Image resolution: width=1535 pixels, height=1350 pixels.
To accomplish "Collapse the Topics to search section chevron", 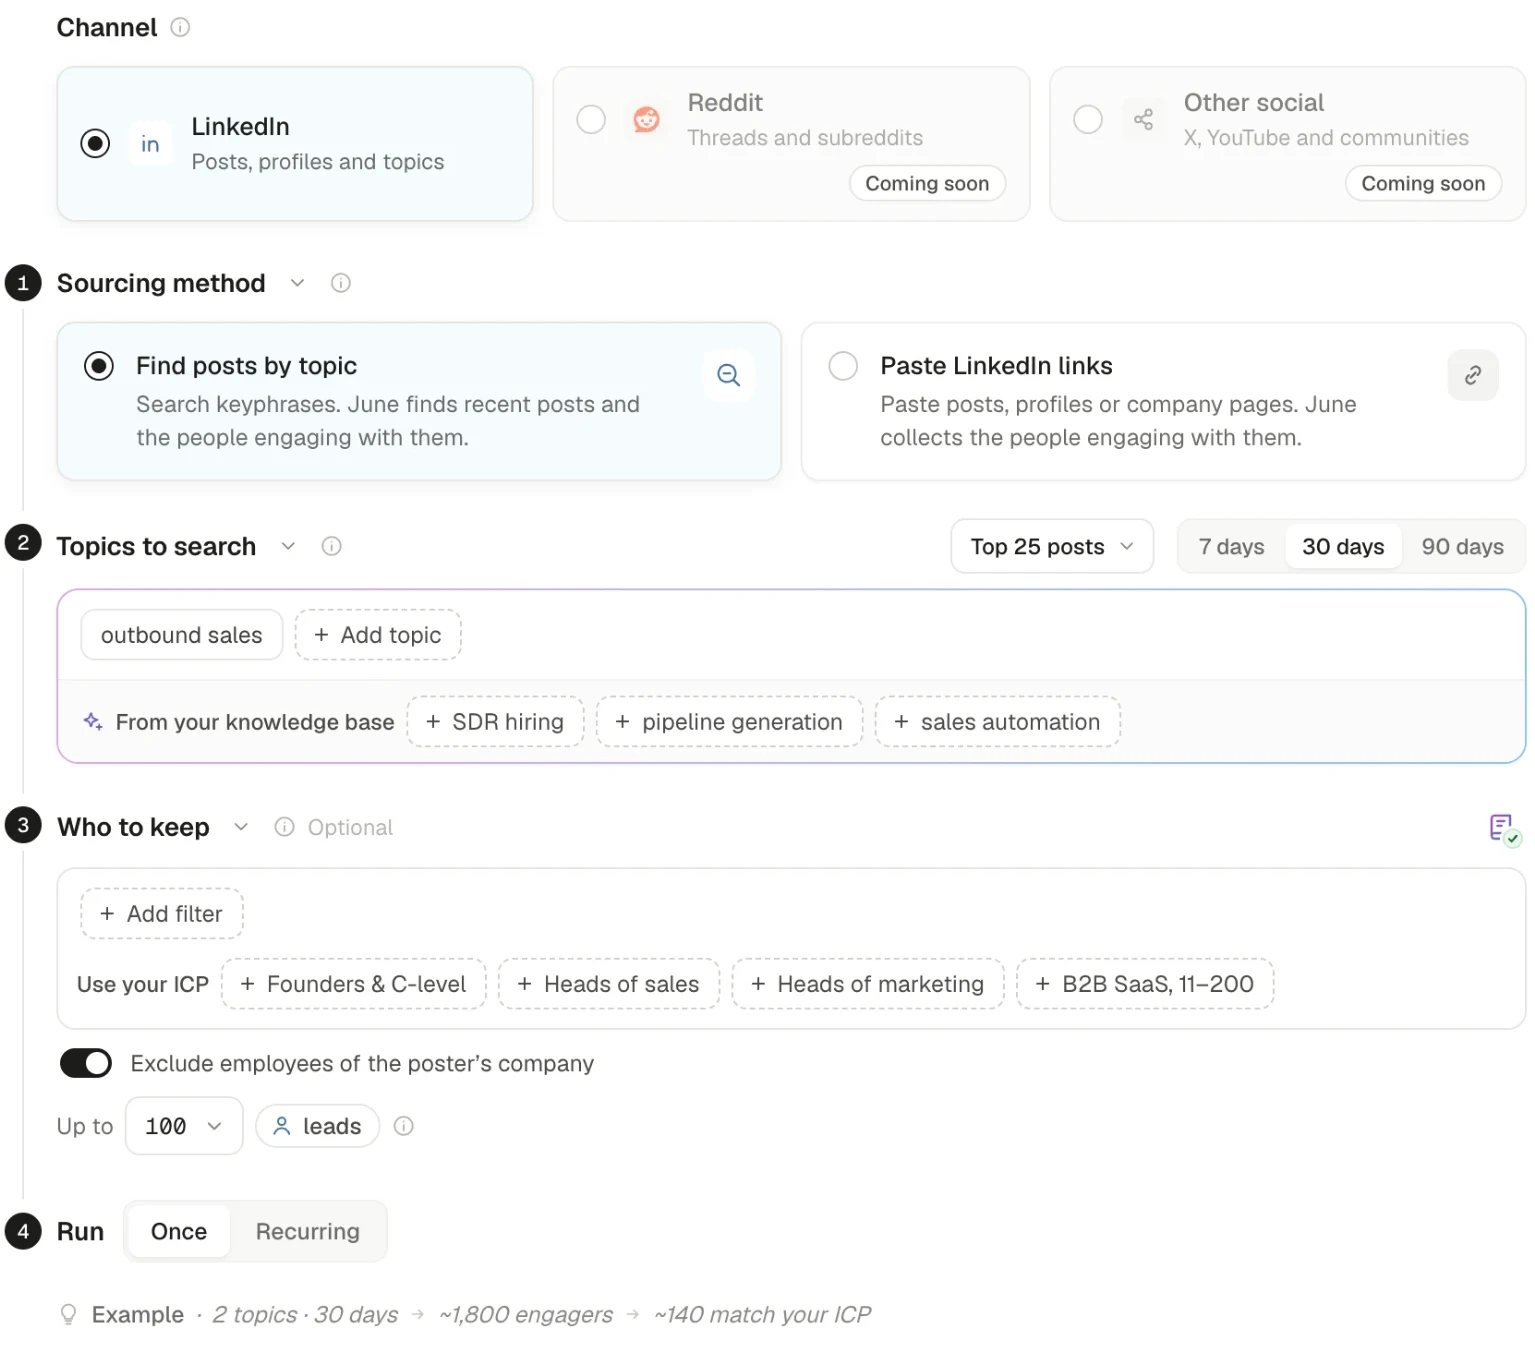I will (288, 546).
